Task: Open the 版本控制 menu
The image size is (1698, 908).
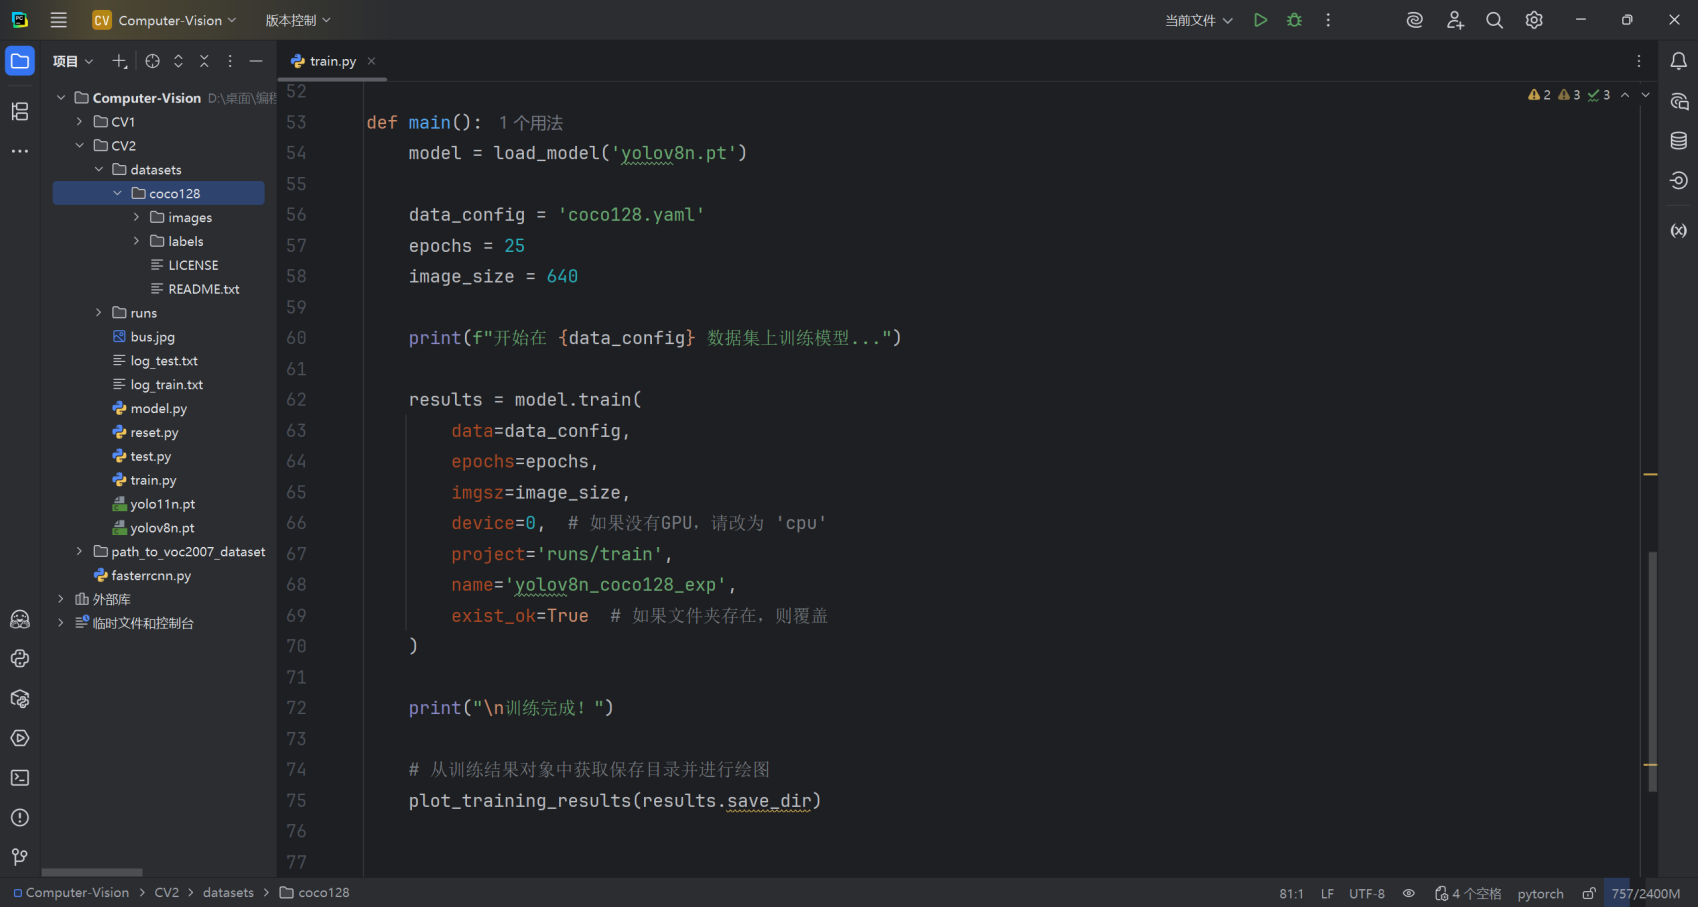Action: point(297,20)
